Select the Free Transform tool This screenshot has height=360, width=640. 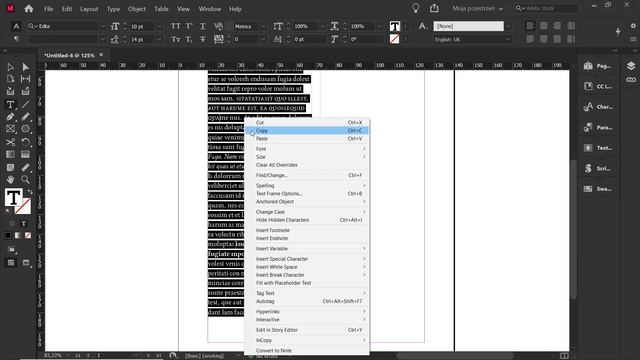click(x=25, y=142)
